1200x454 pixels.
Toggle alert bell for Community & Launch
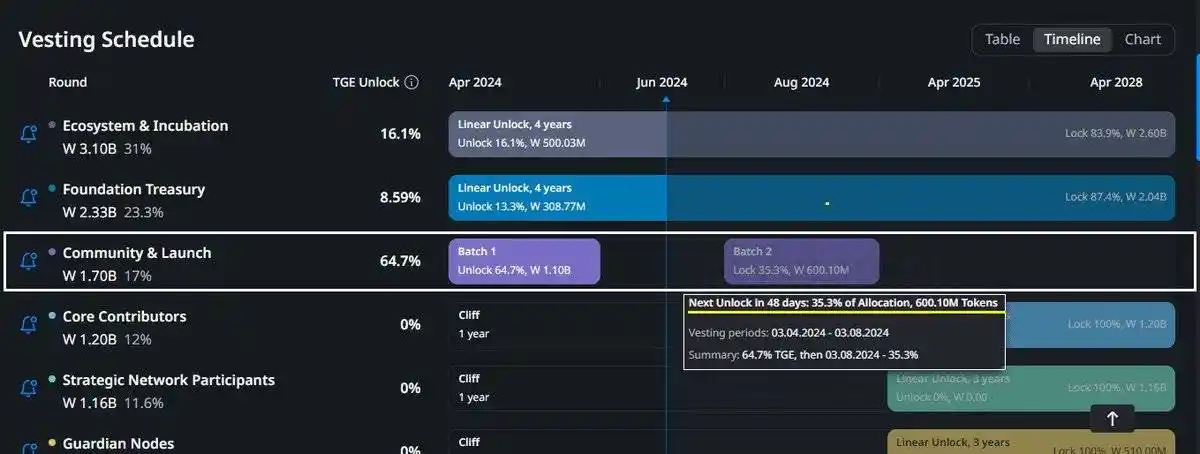(29, 262)
